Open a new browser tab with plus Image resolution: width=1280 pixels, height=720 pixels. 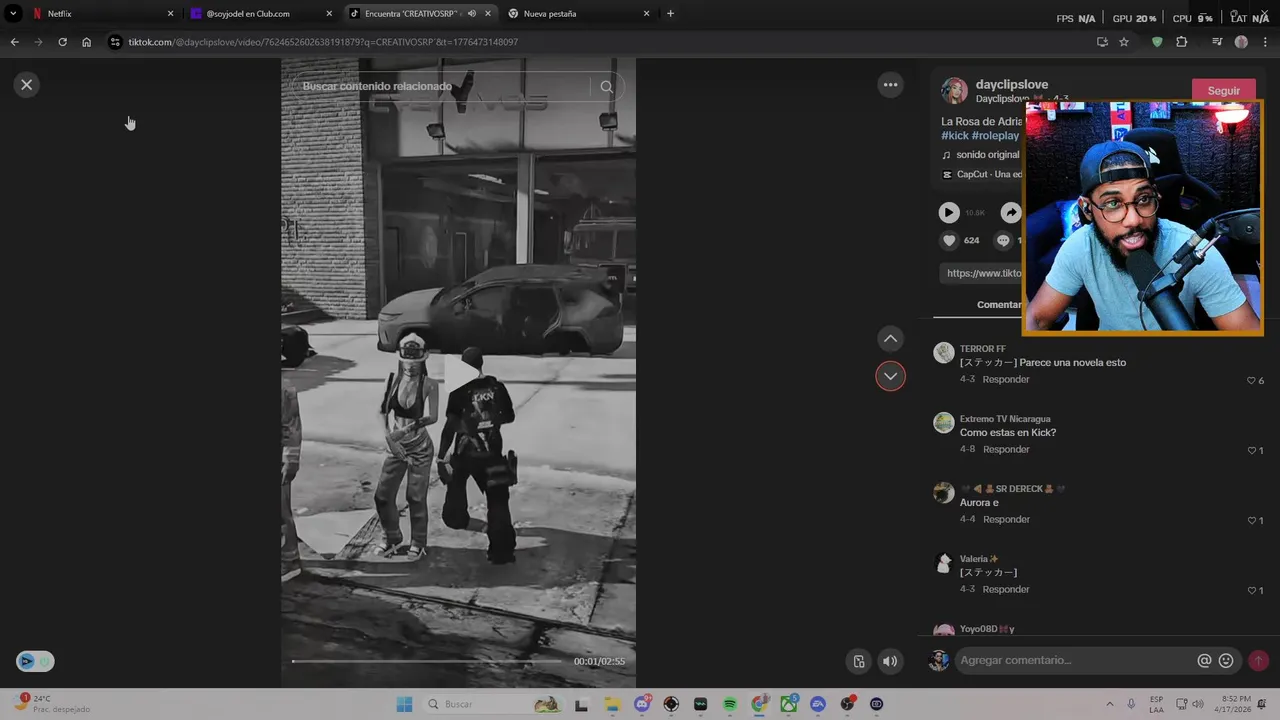click(x=670, y=14)
